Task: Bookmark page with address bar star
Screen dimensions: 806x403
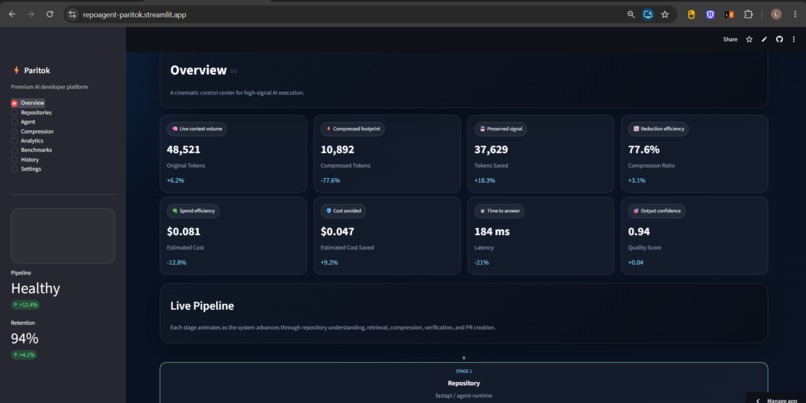Action: click(x=665, y=14)
